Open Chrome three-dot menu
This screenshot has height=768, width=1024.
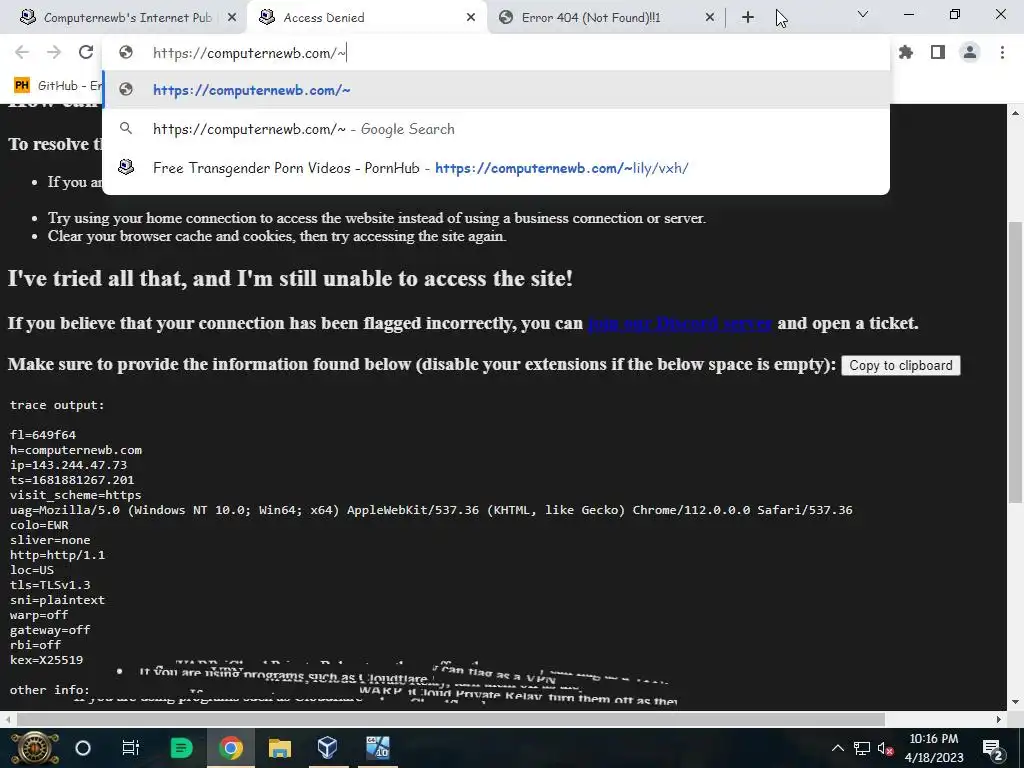coord(1002,52)
